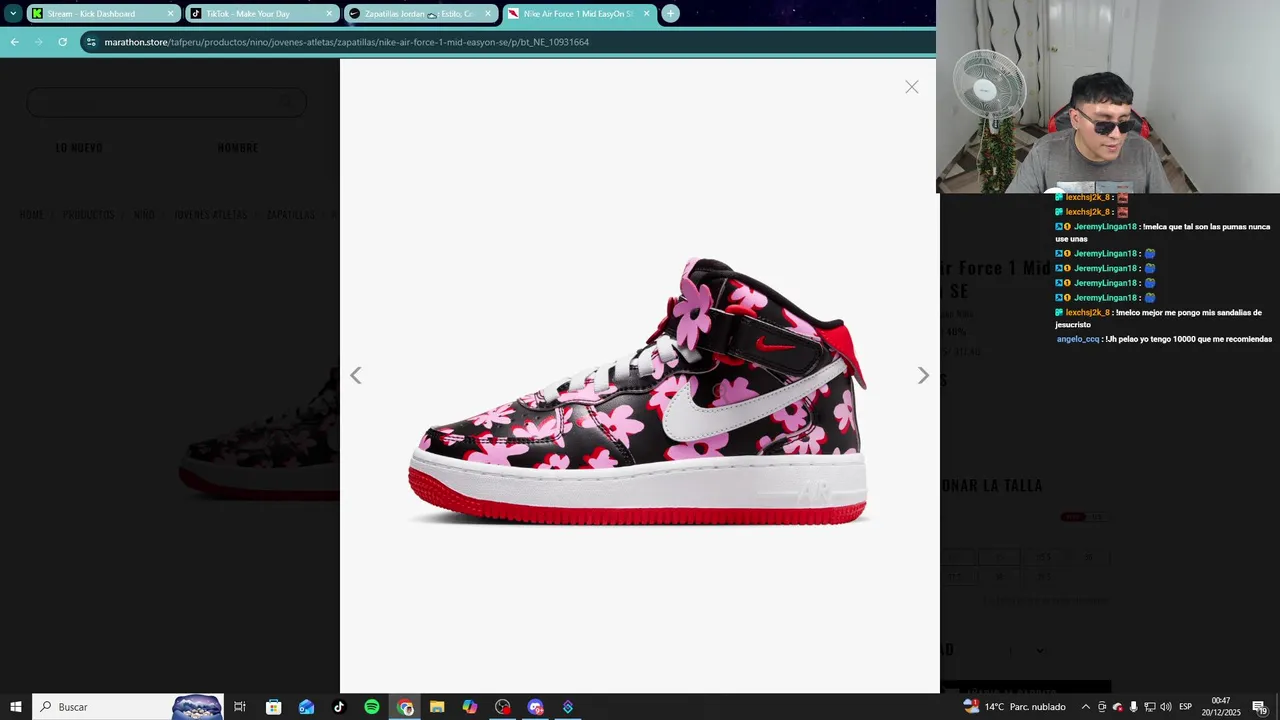Image resolution: width=1280 pixels, height=720 pixels.
Task: Open Task View on the taskbar
Action: (240, 707)
